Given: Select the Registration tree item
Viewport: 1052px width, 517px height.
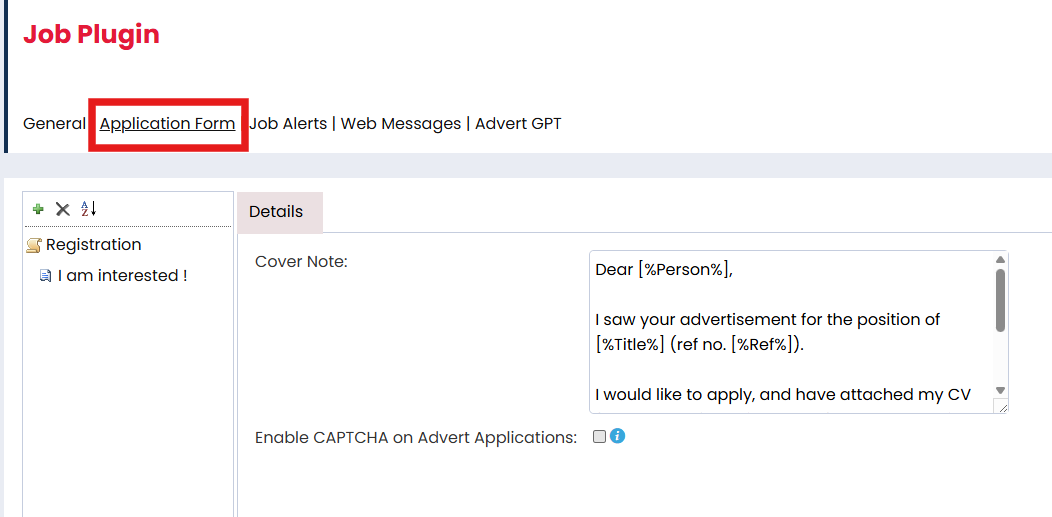Looking at the screenshot, I should point(93,245).
